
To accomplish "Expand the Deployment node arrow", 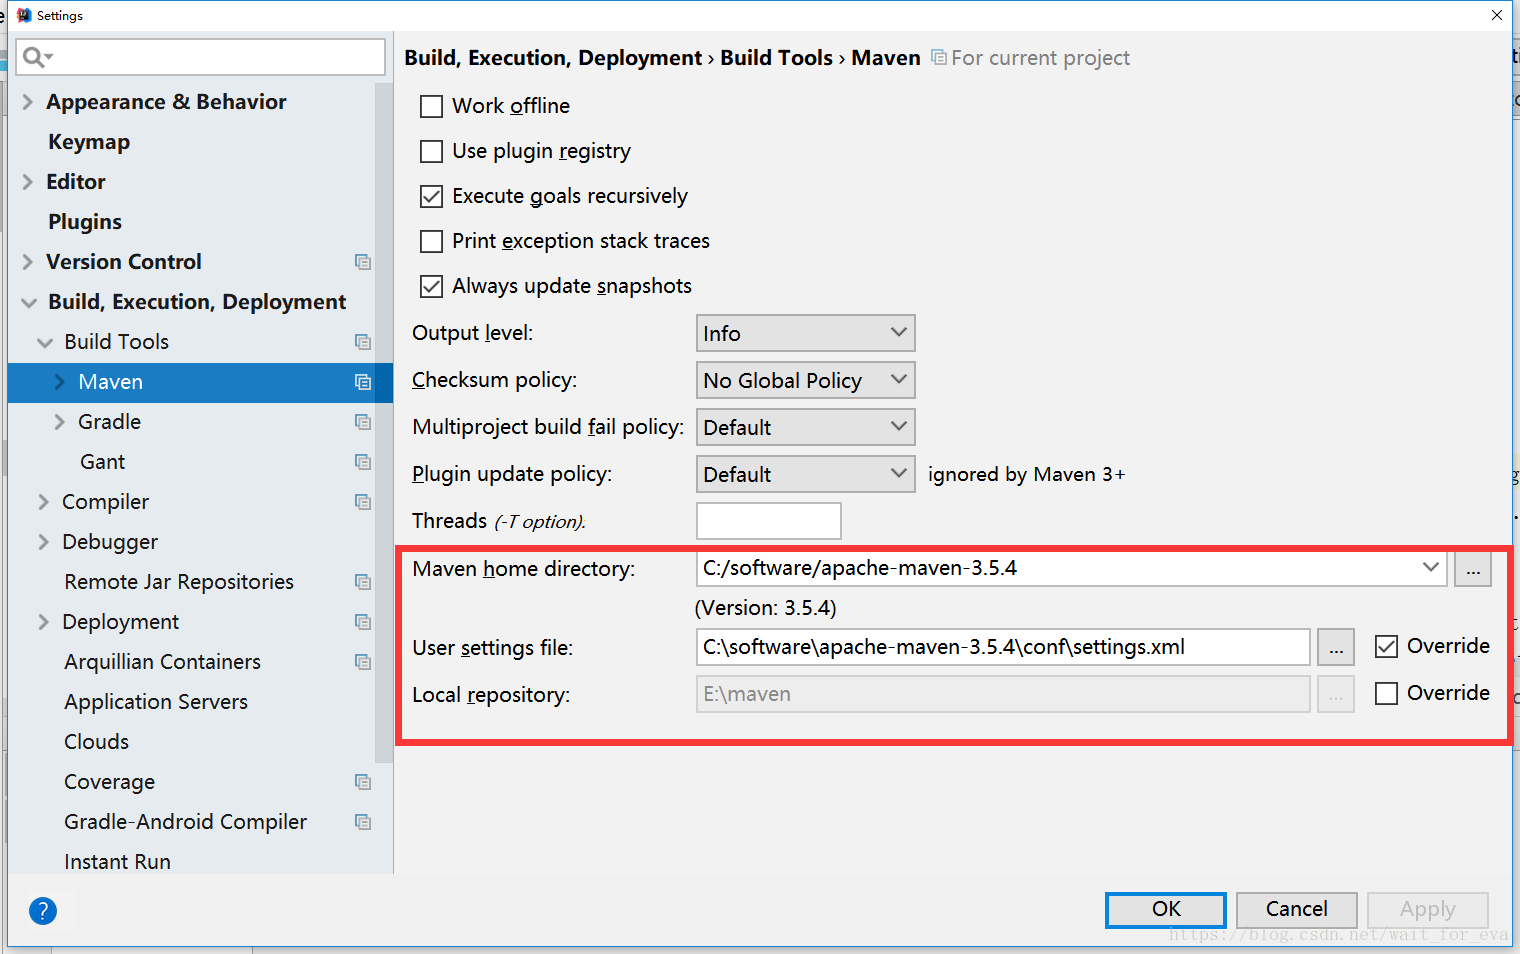I will click(x=43, y=622).
